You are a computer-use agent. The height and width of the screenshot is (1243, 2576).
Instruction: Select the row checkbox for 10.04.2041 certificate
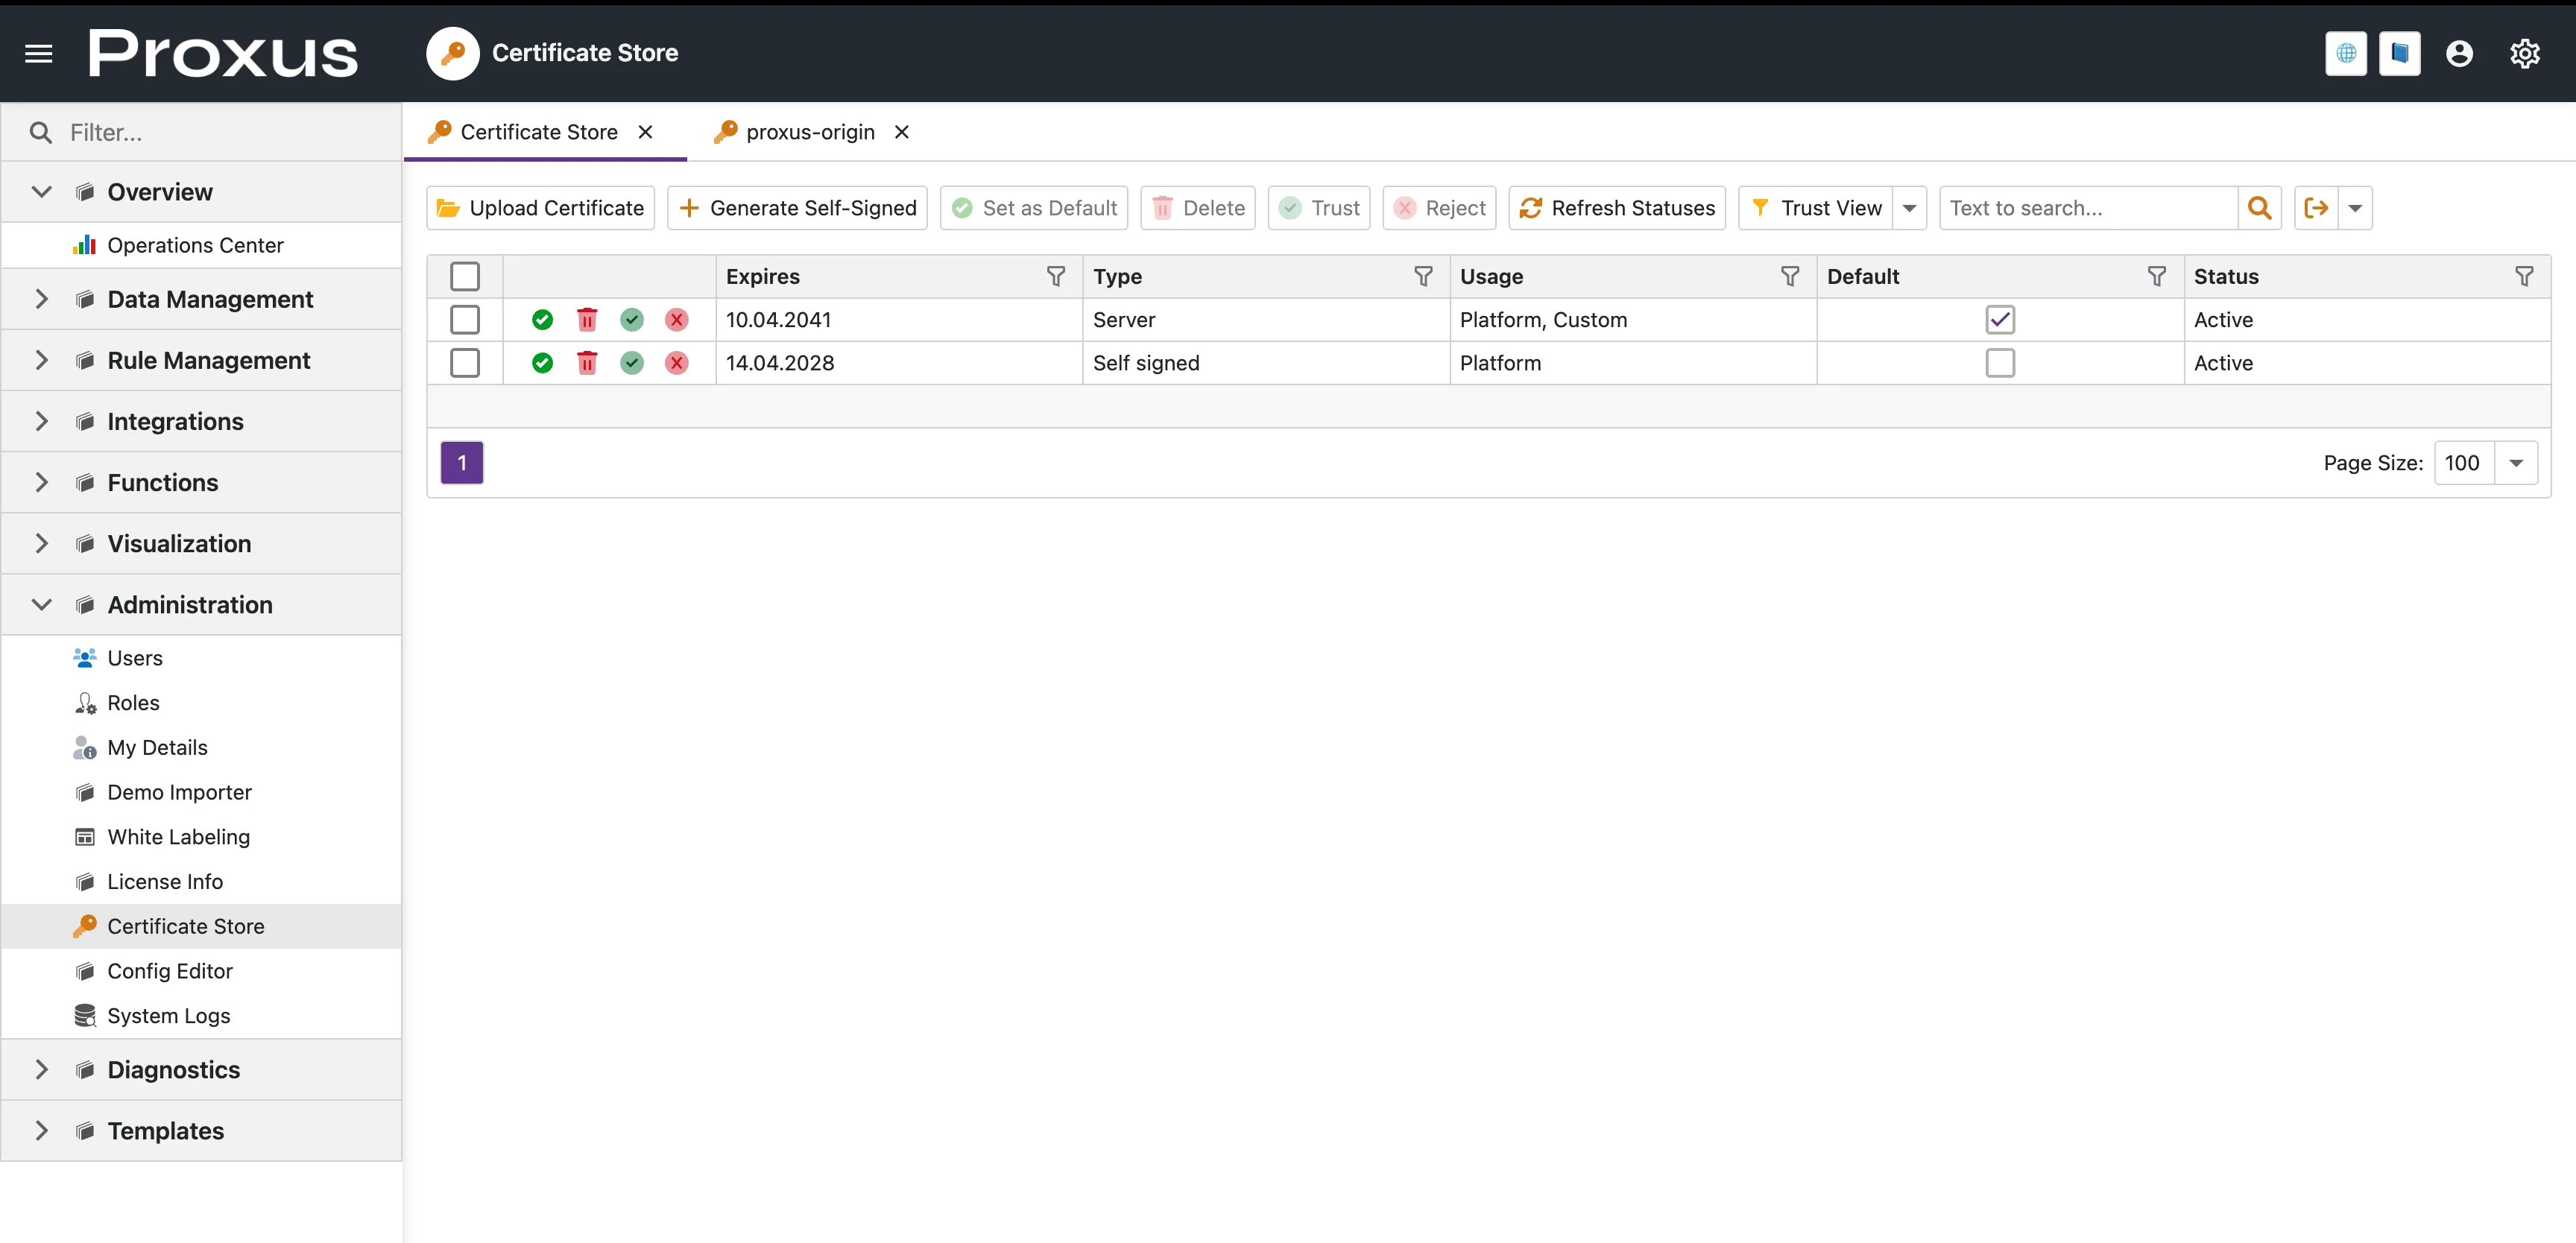point(465,320)
